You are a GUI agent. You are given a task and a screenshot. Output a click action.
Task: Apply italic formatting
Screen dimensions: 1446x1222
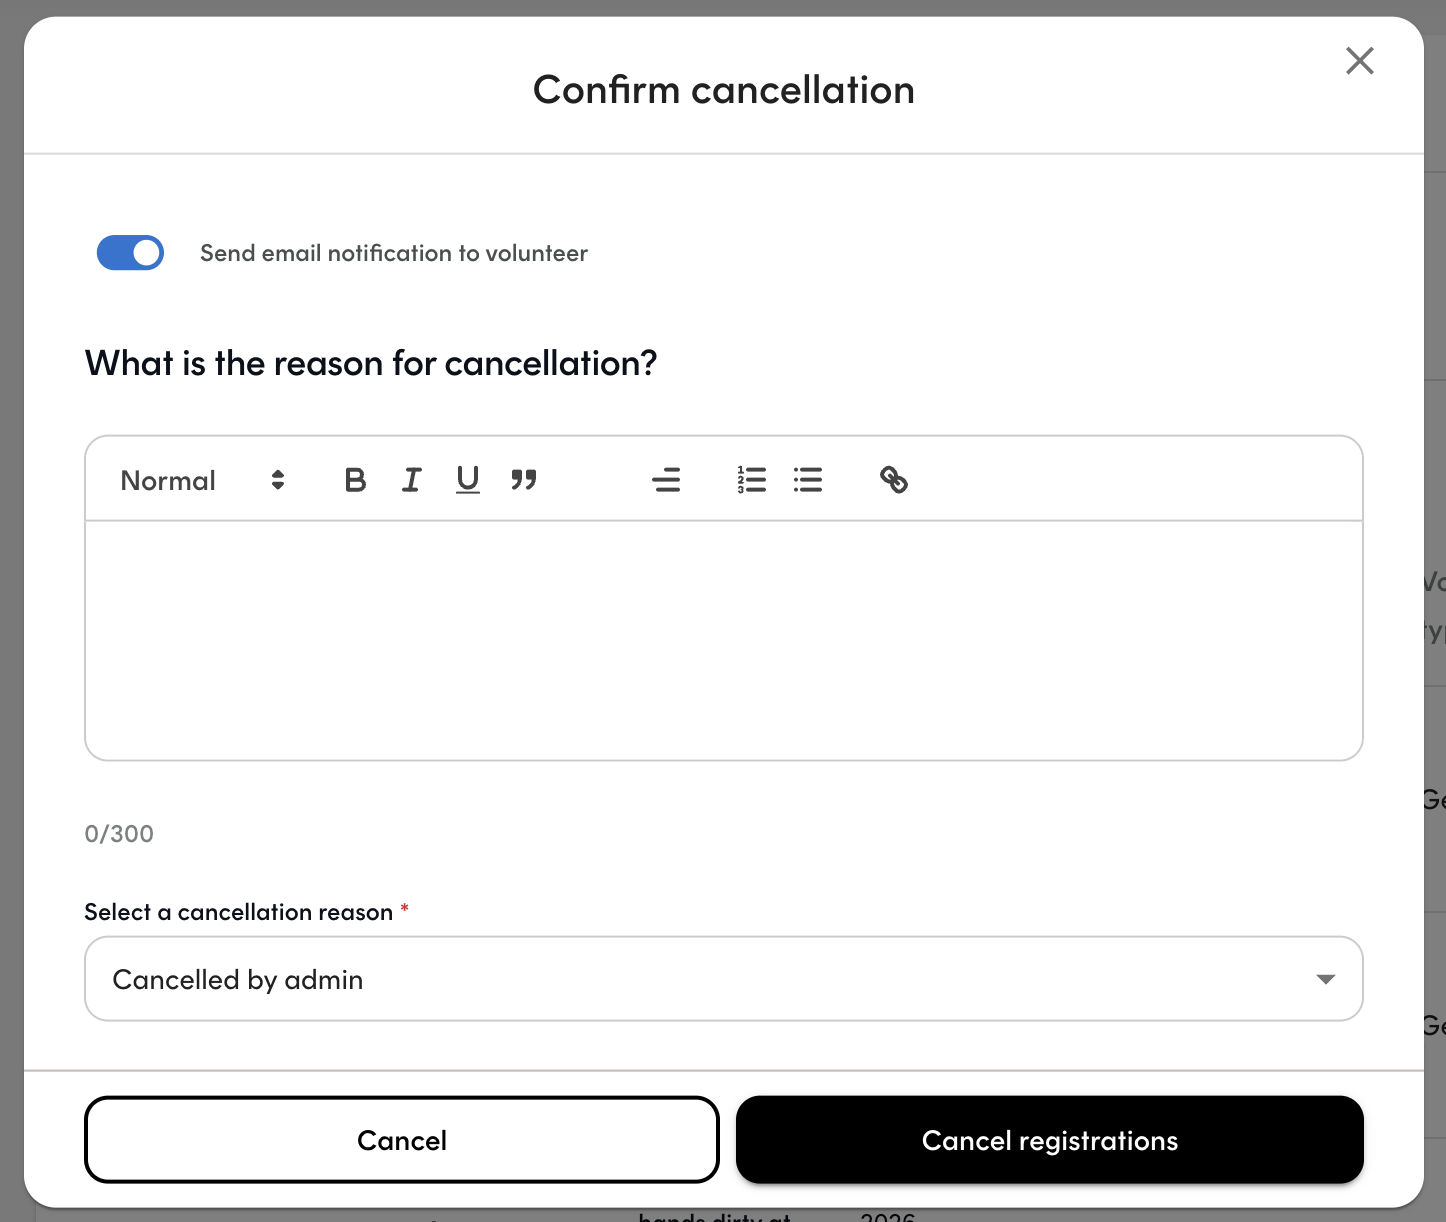tap(411, 480)
